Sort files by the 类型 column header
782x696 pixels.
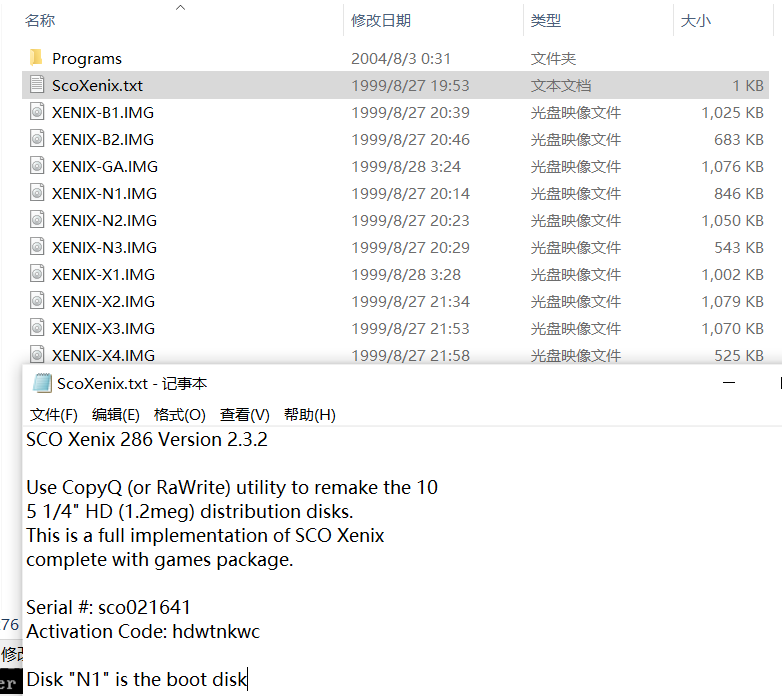[x=546, y=20]
